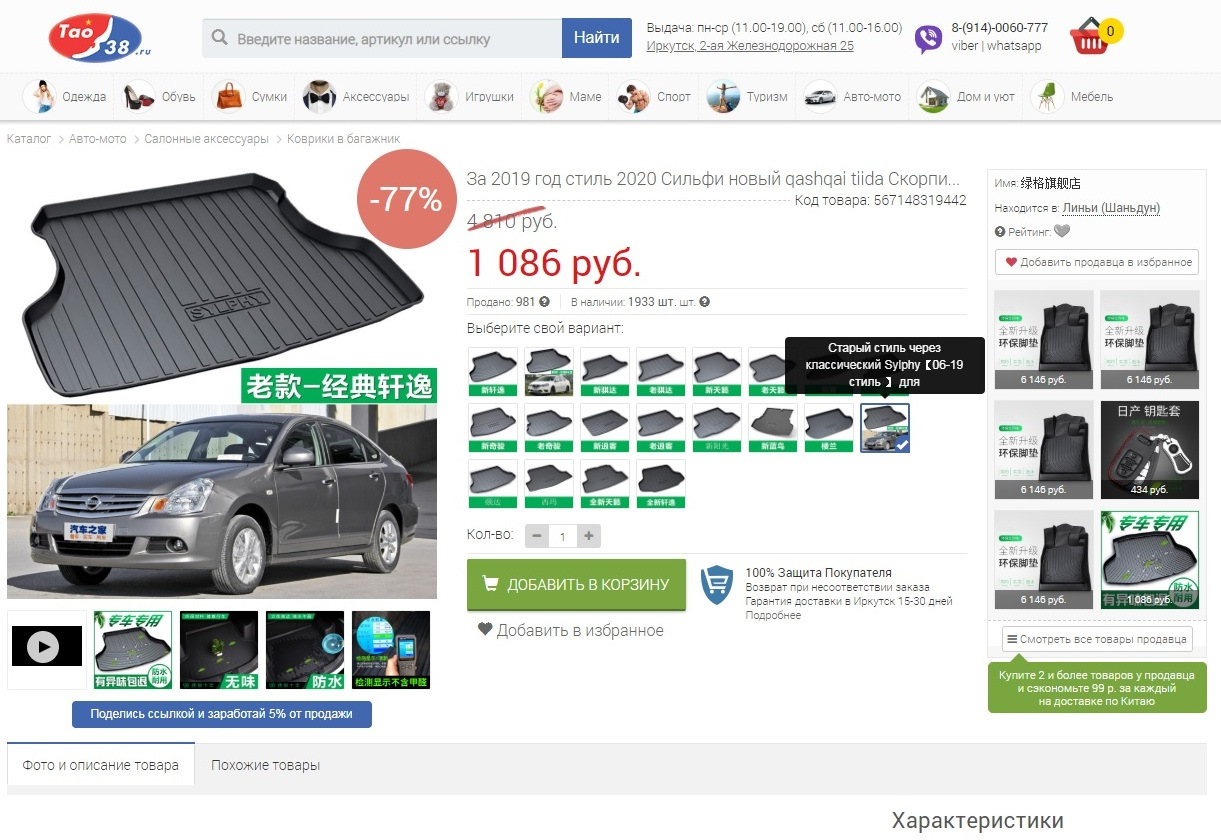Click the Спорт category icon
The image size is (1221, 840).
(634, 97)
